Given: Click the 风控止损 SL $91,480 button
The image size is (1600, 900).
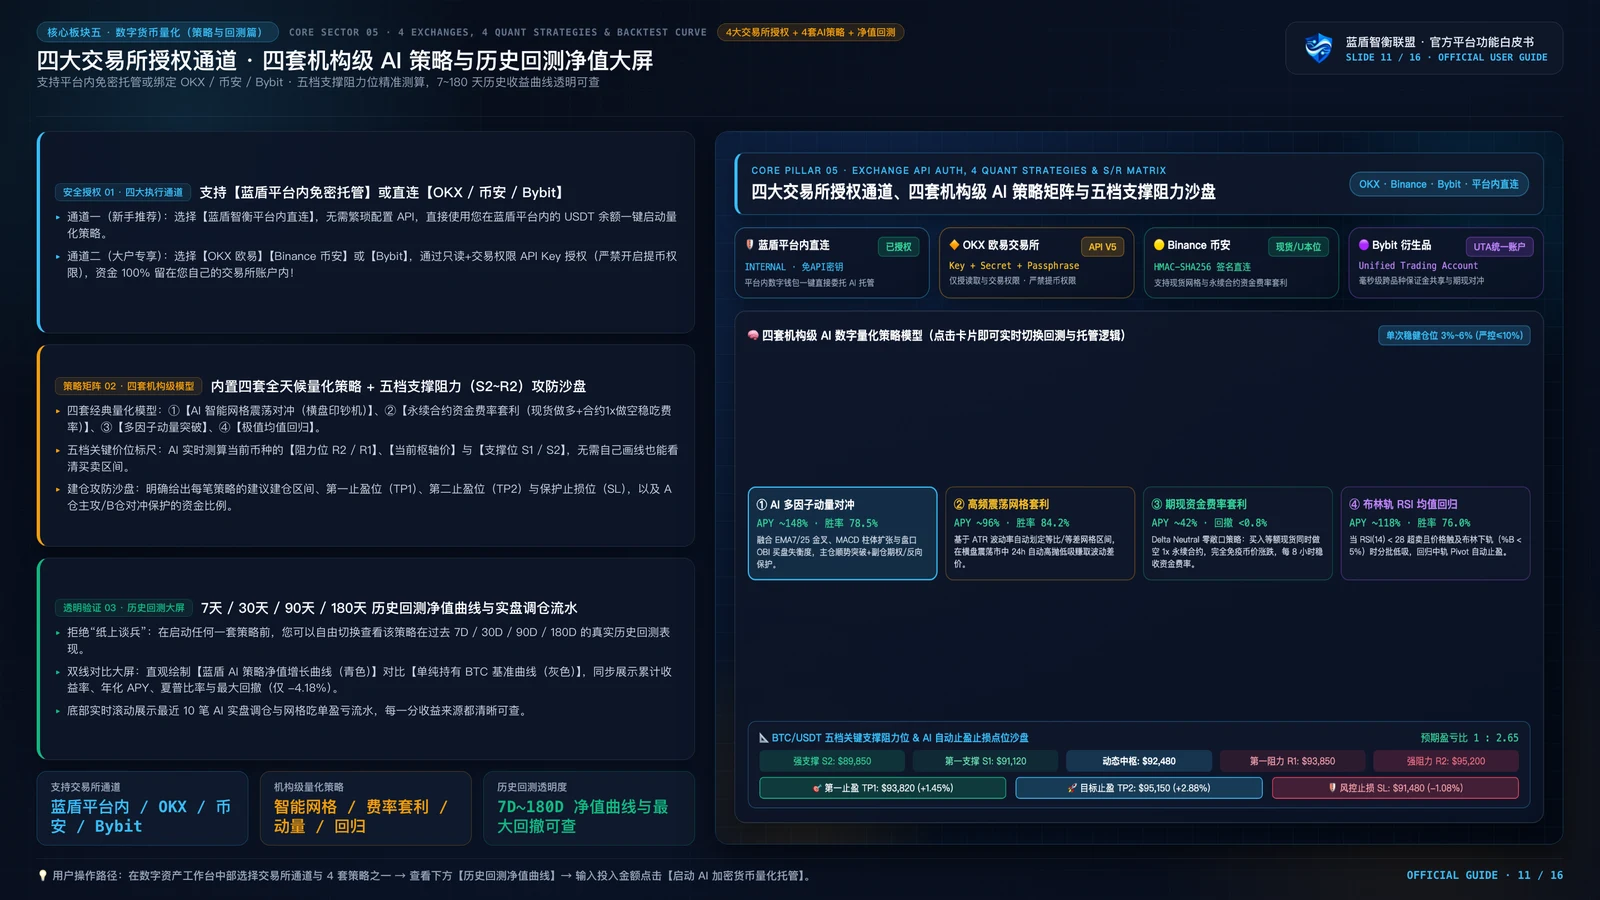Looking at the screenshot, I should pyautogui.click(x=1395, y=788).
